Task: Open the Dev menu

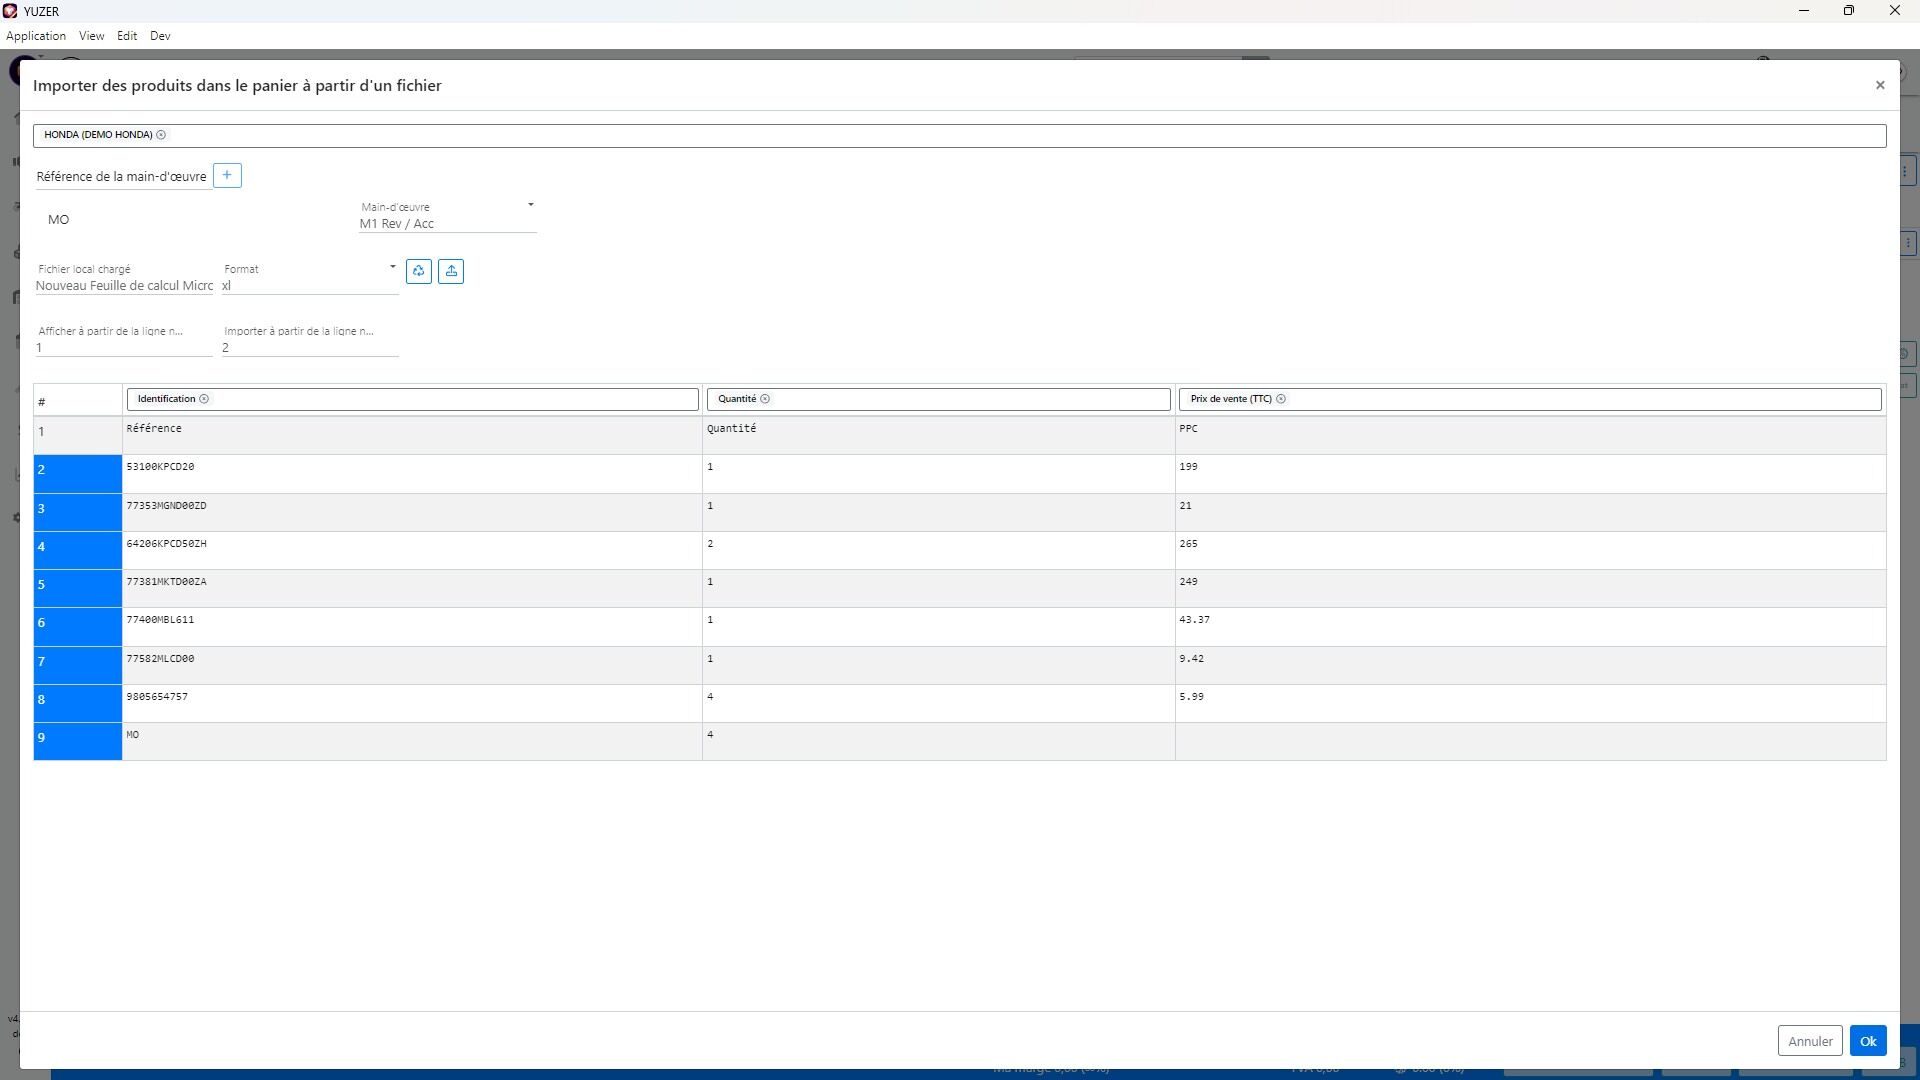Action: click(160, 36)
